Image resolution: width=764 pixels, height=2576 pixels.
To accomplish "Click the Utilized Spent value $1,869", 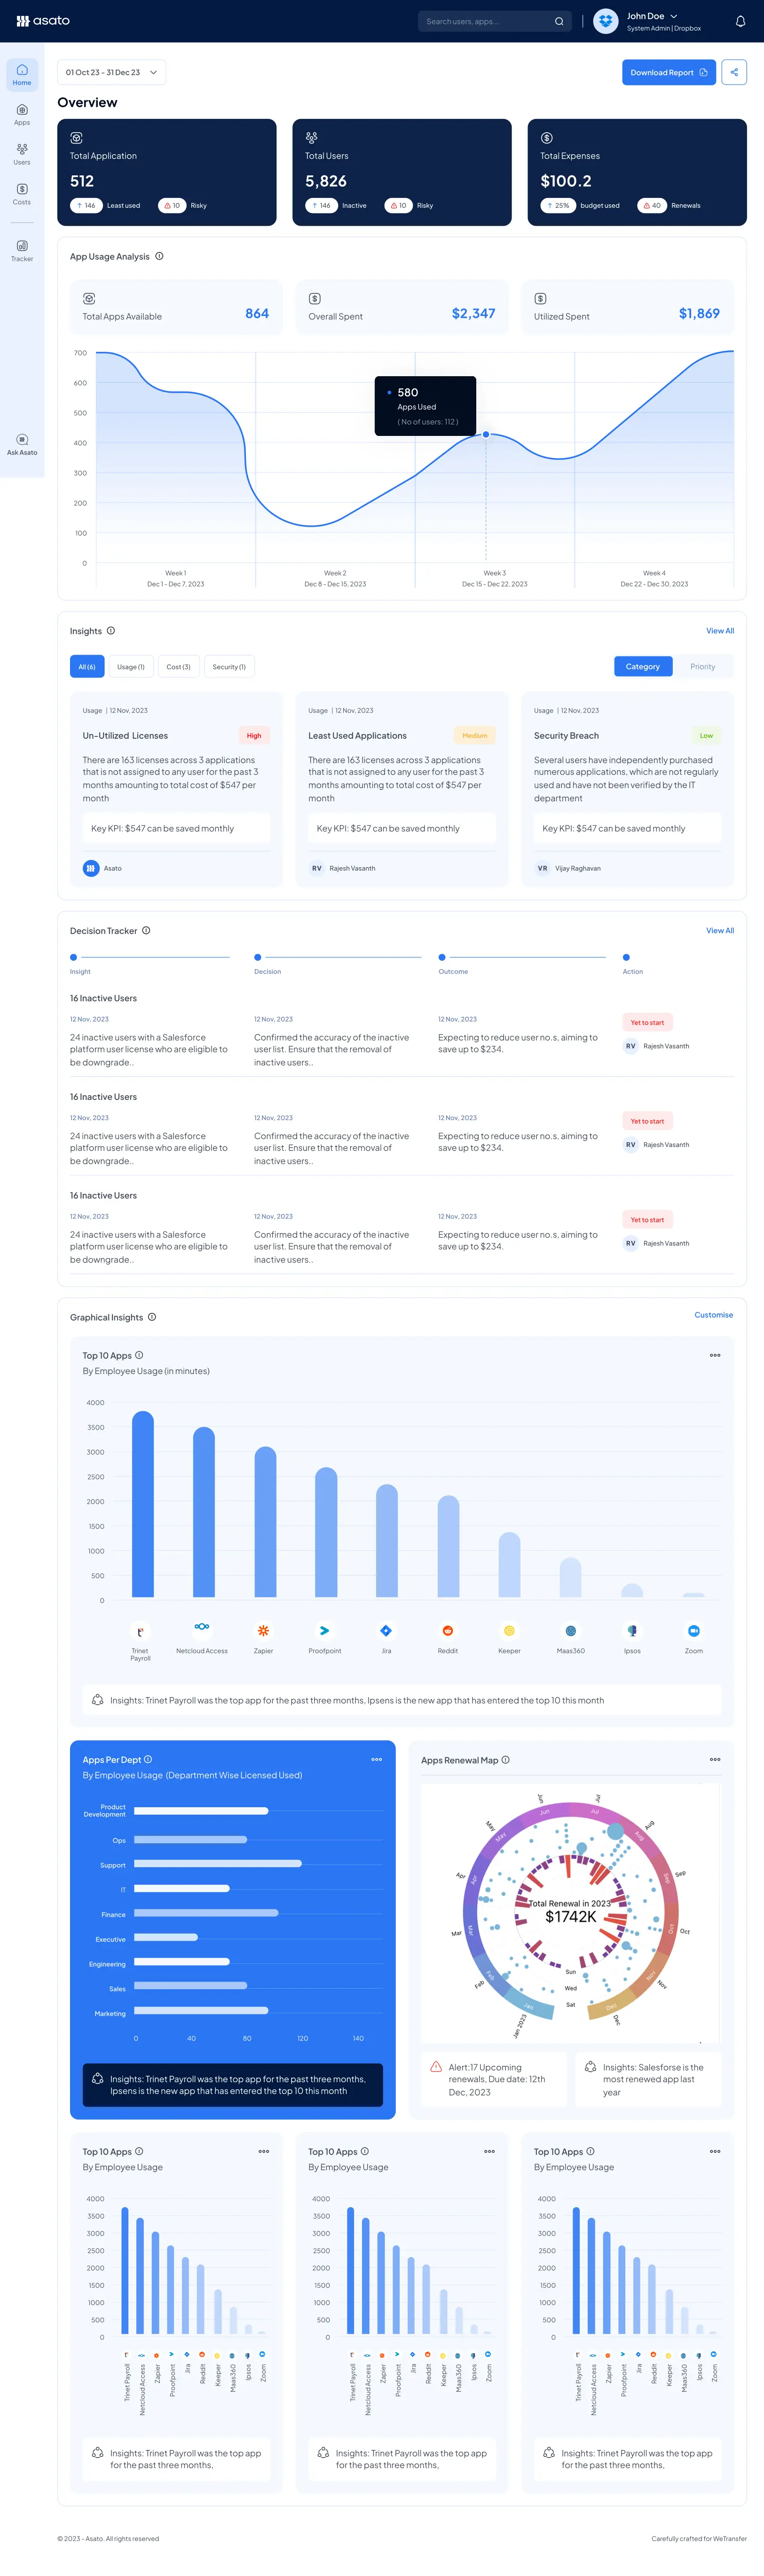I will click(x=699, y=313).
